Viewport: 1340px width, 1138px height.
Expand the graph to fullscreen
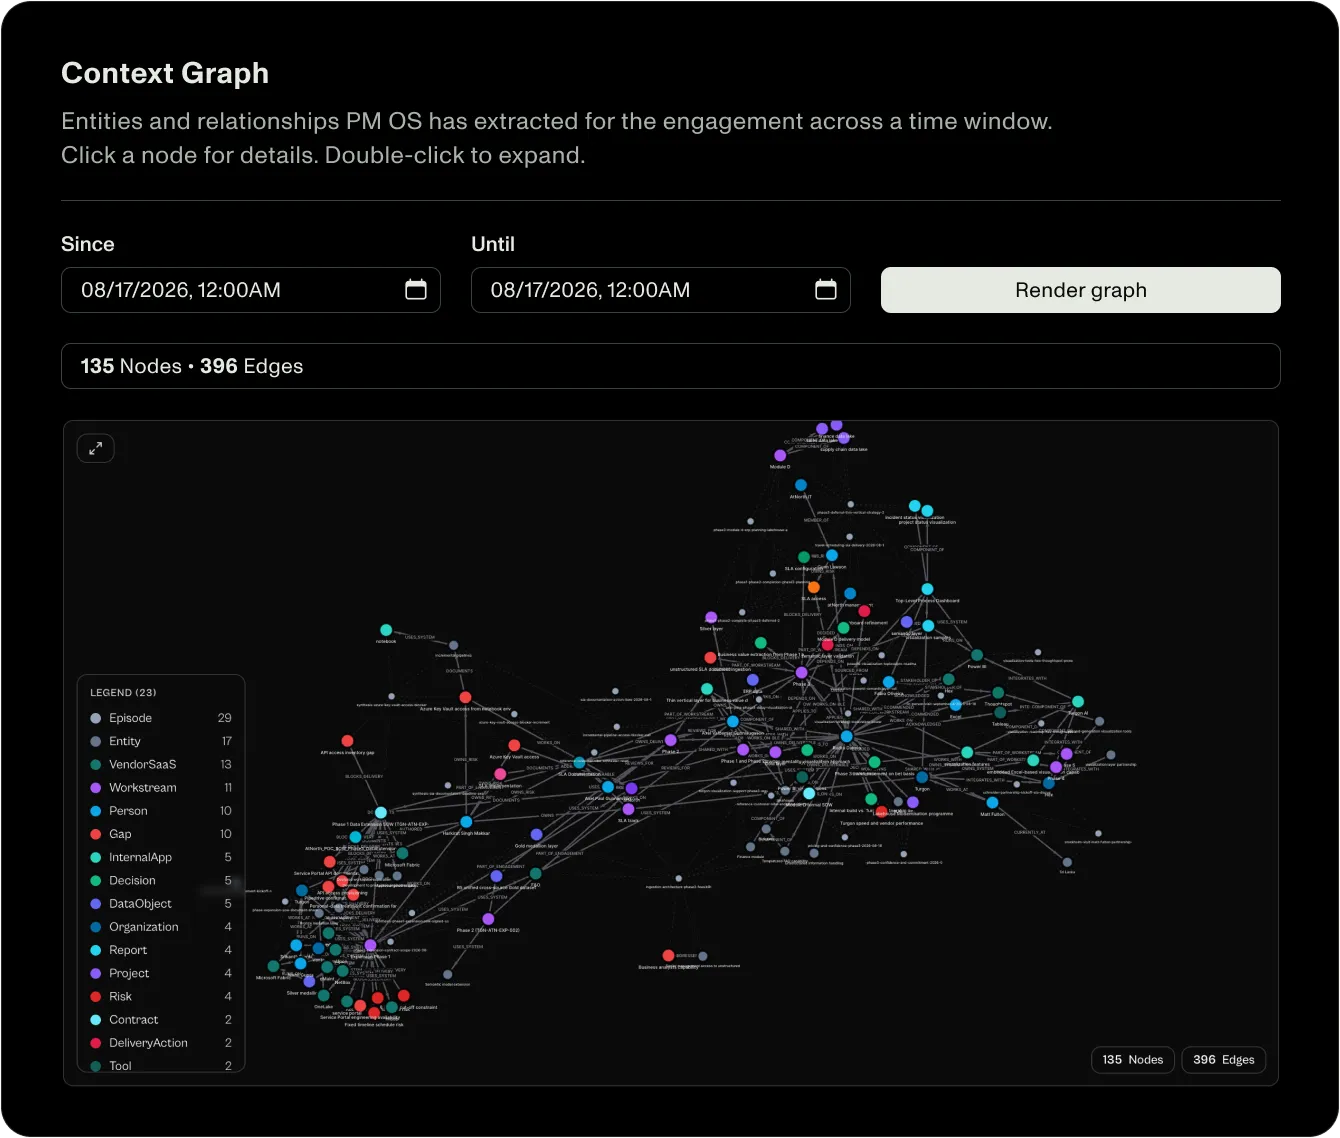pos(96,449)
